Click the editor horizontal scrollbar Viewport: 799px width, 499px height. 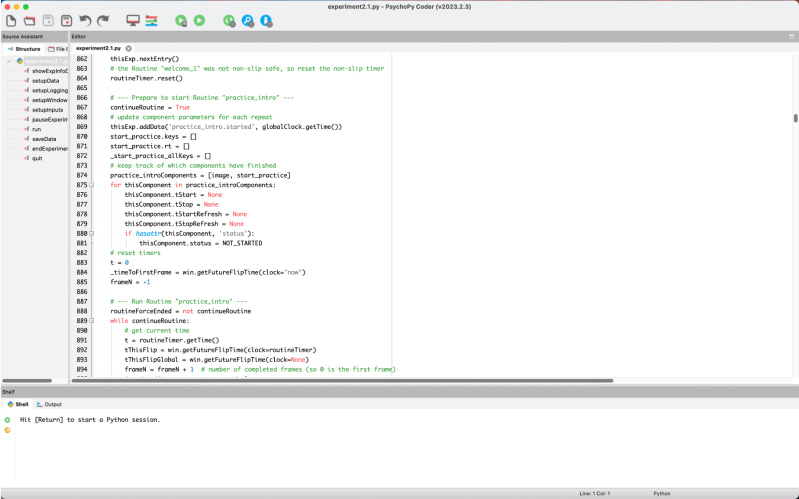point(342,381)
